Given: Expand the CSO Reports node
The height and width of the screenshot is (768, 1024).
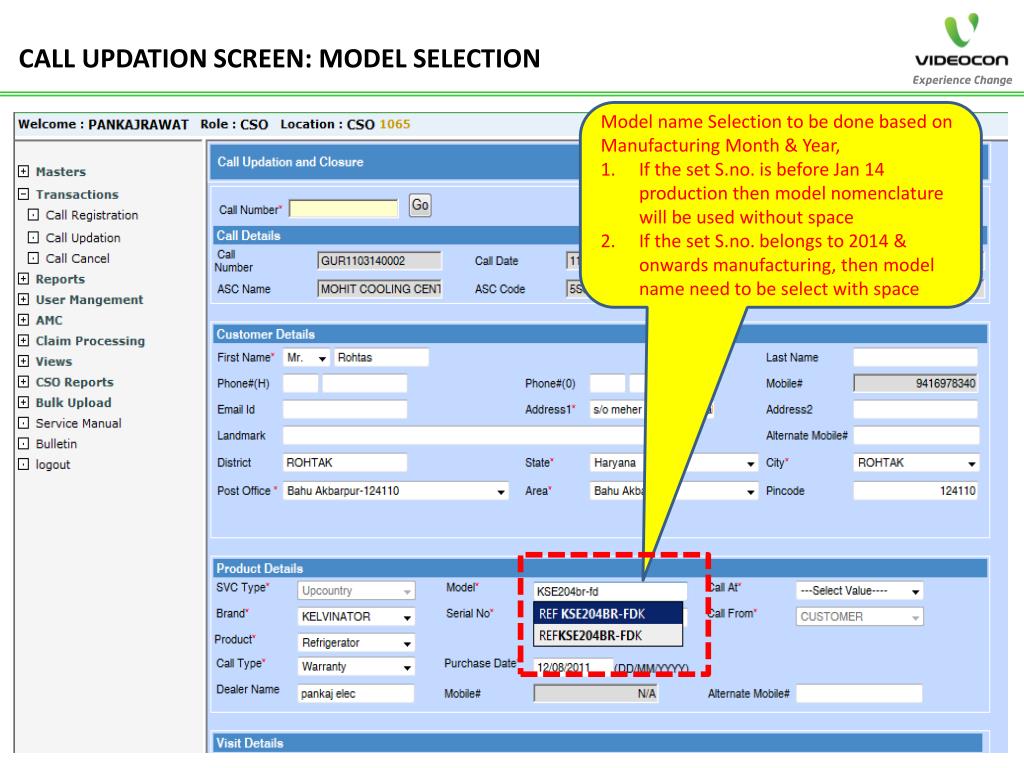Looking at the screenshot, I should 24,381.
